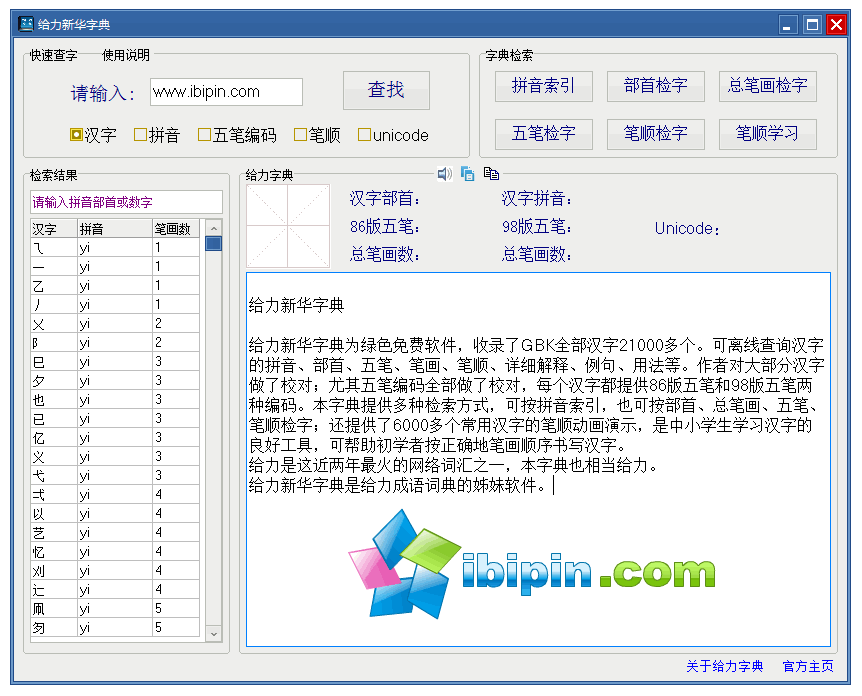This screenshot has height=696, width=862.
Task: Select the 也 row in results
Action: [x=115, y=399]
